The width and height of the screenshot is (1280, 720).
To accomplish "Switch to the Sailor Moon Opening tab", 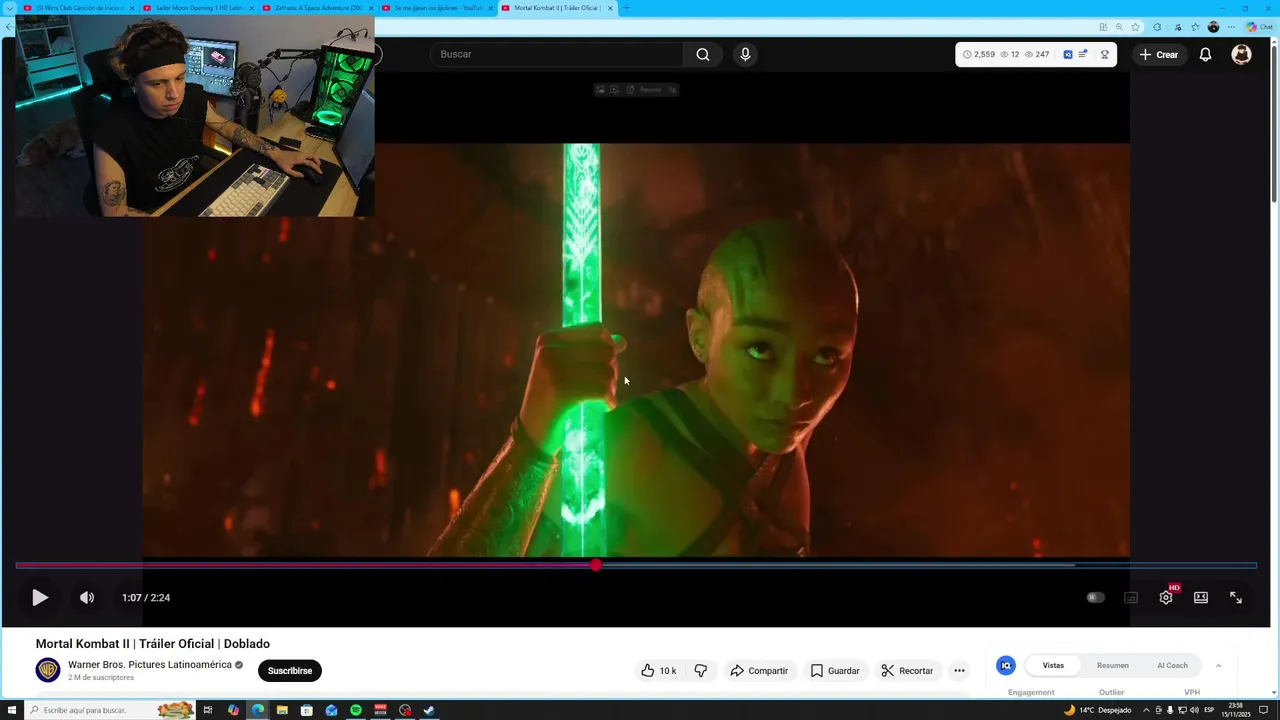I will coord(196,8).
